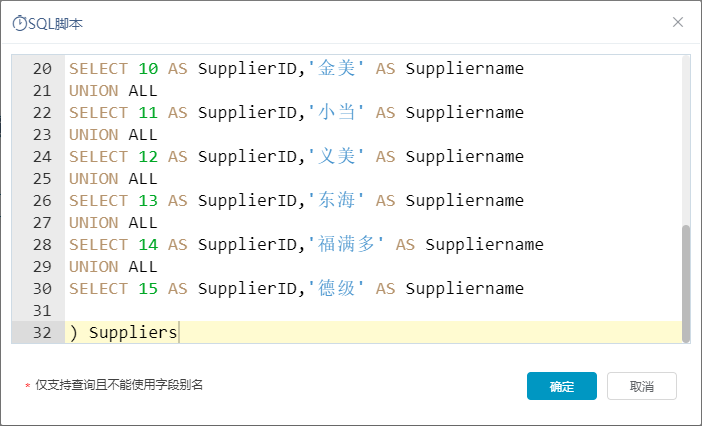Click the '福满多' string on line 28
The width and height of the screenshot is (702, 426).
[x=347, y=244]
